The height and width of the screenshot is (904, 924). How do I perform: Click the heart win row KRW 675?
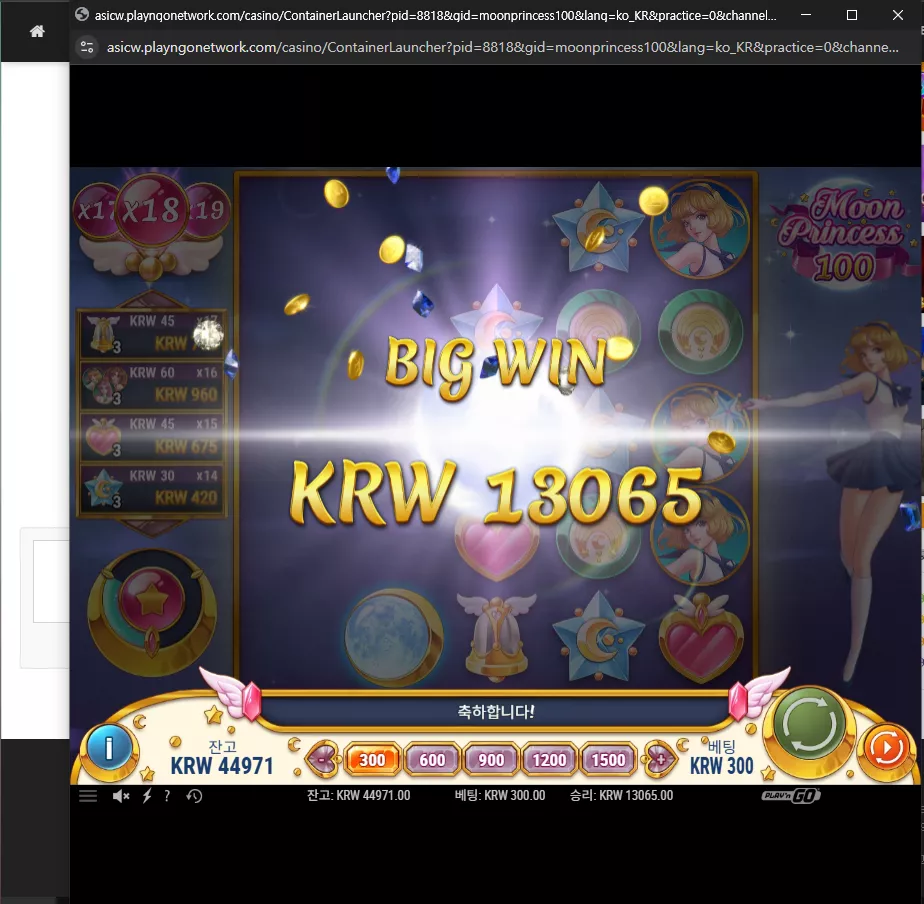pyautogui.click(x=152, y=436)
